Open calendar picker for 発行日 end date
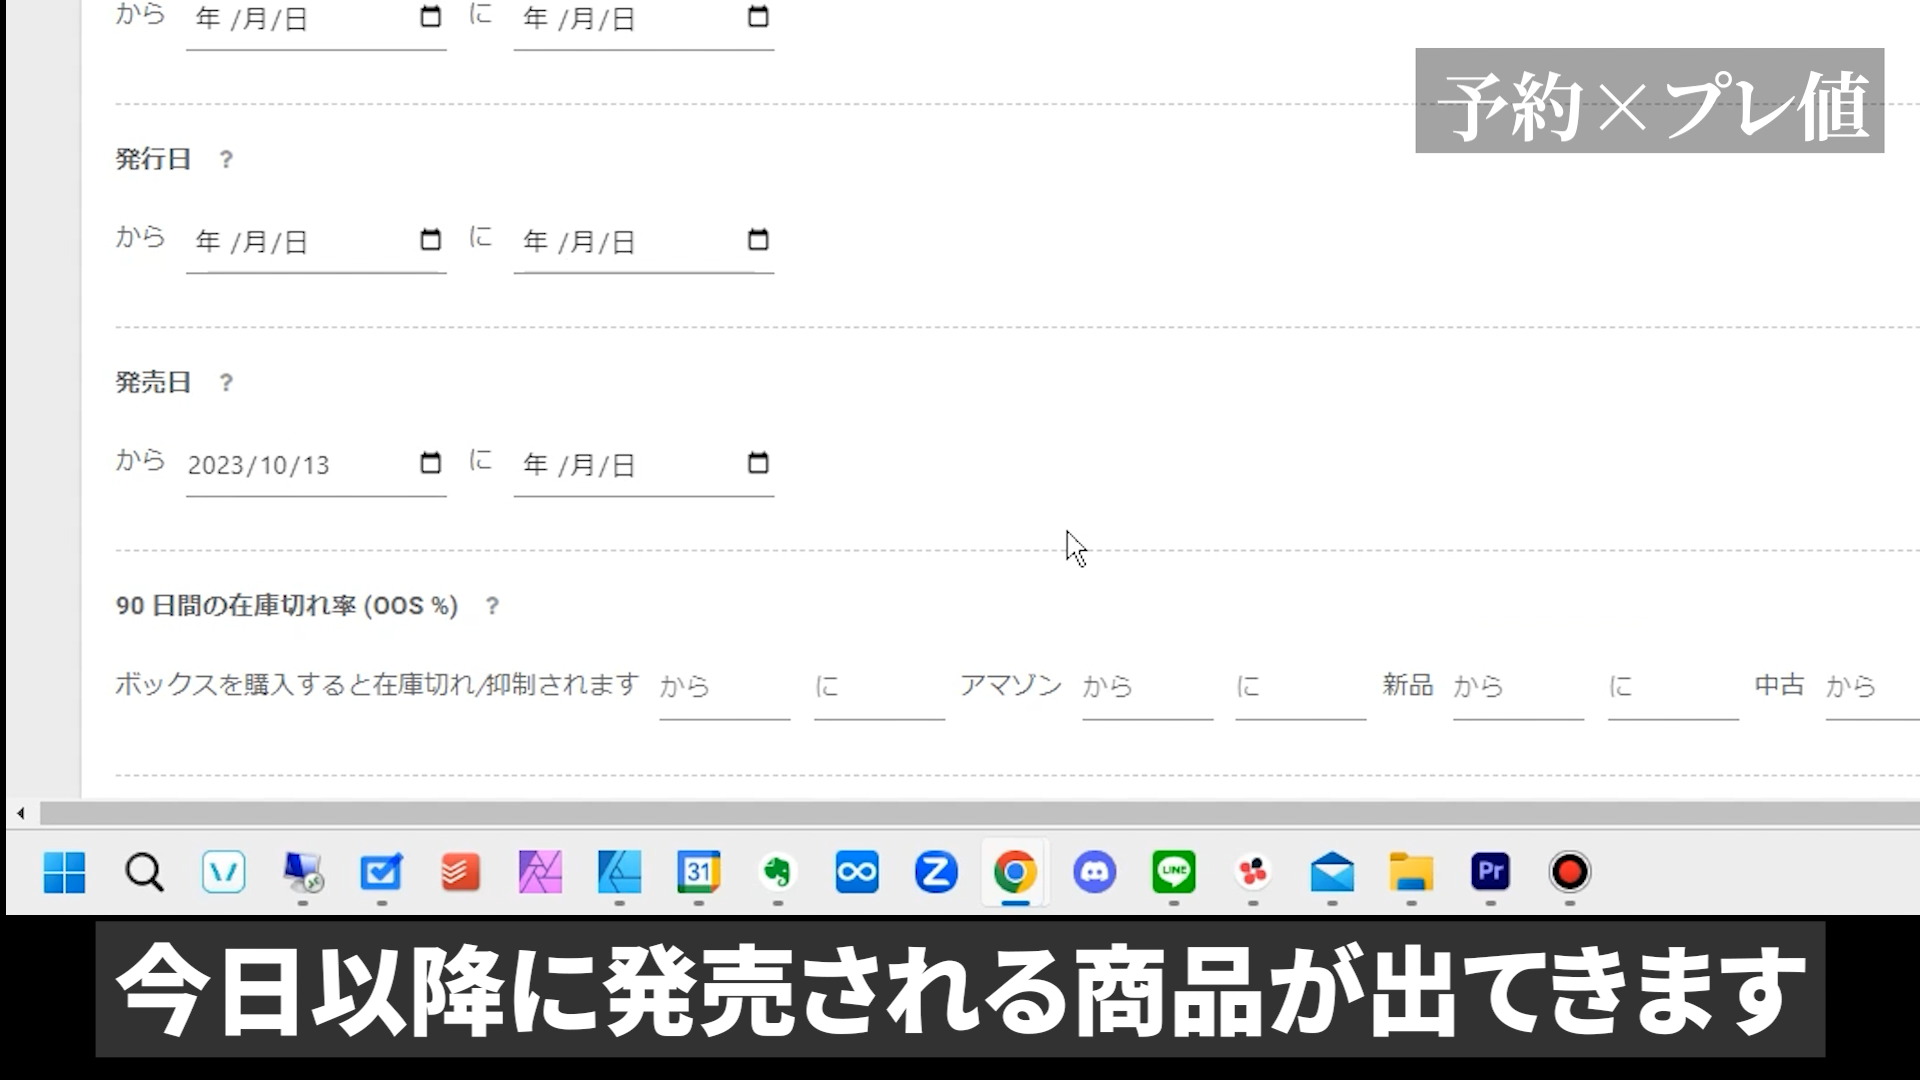Viewport: 1920px width, 1080px height. tap(758, 241)
